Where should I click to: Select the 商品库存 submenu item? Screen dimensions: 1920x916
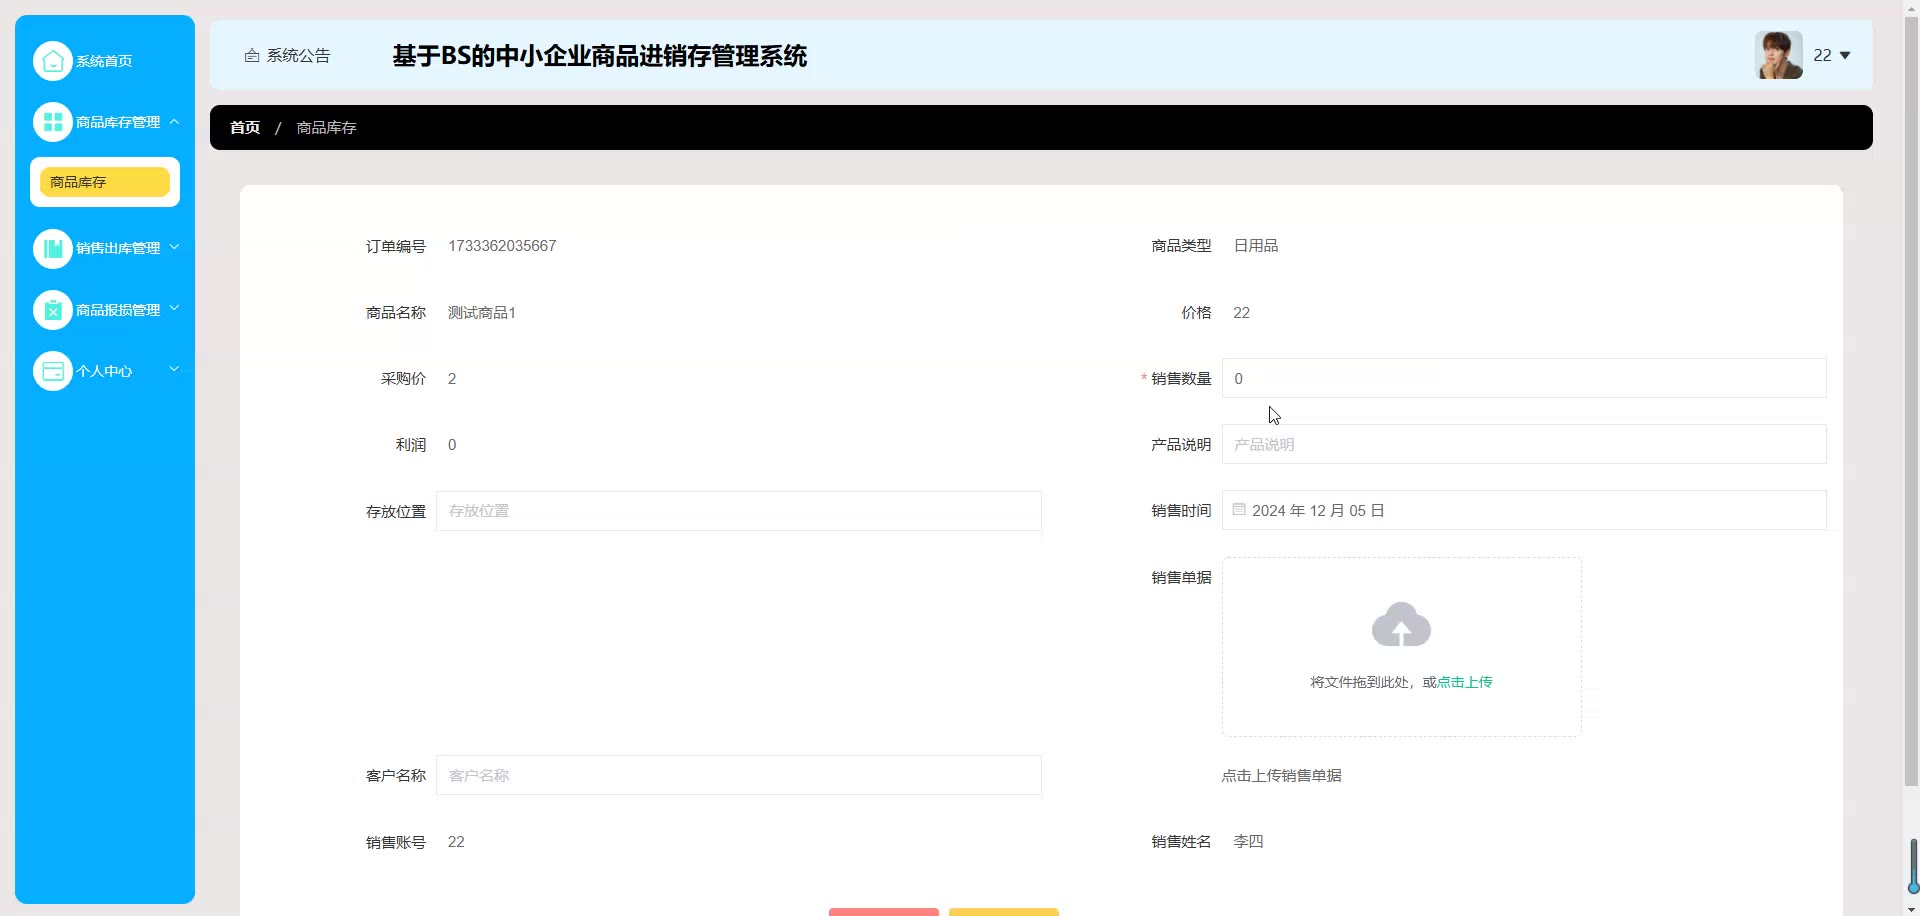pyautogui.click(x=105, y=182)
